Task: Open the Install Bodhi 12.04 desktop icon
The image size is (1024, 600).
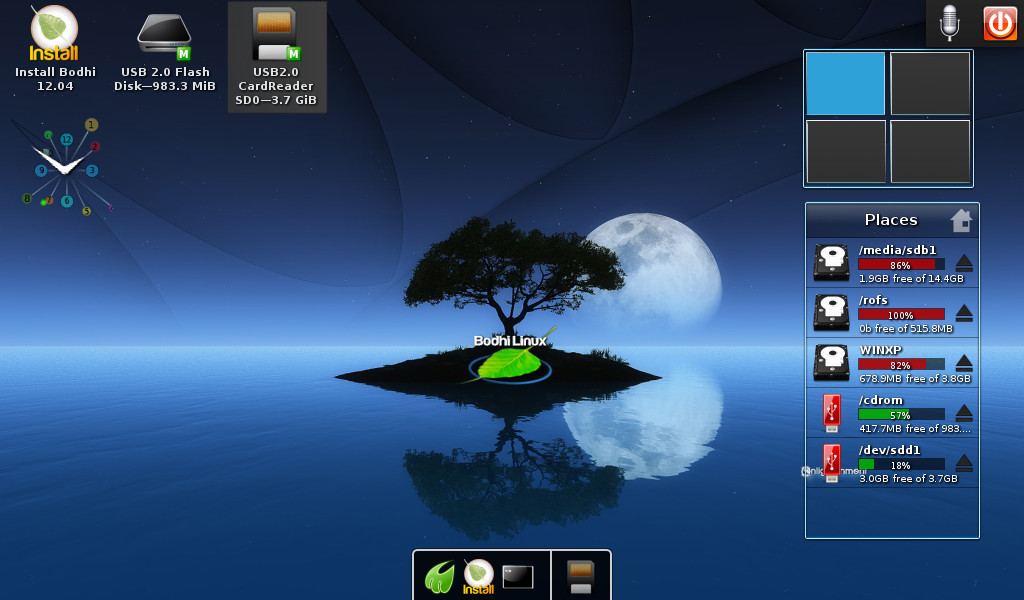Action: pos(55,49)
